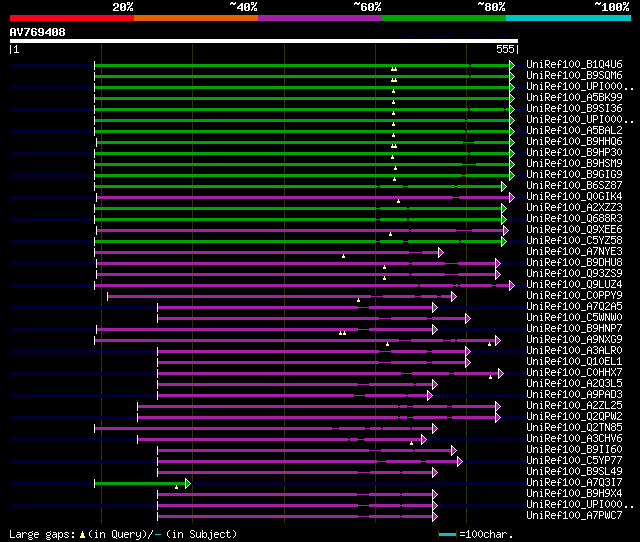Click the yellow gap-in-query symbol in the legend

coord(82,534)
